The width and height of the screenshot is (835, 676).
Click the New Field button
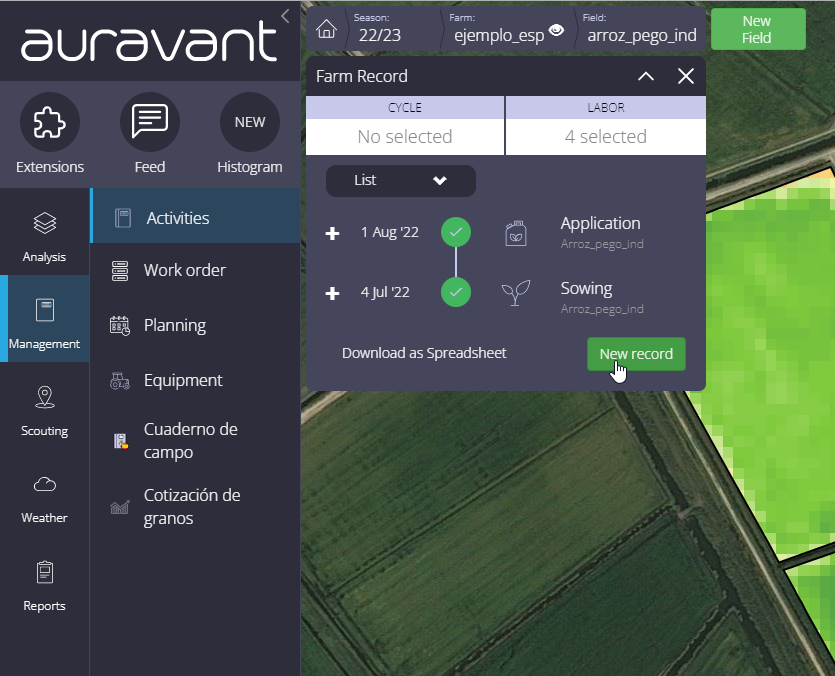tap(758, 29)
